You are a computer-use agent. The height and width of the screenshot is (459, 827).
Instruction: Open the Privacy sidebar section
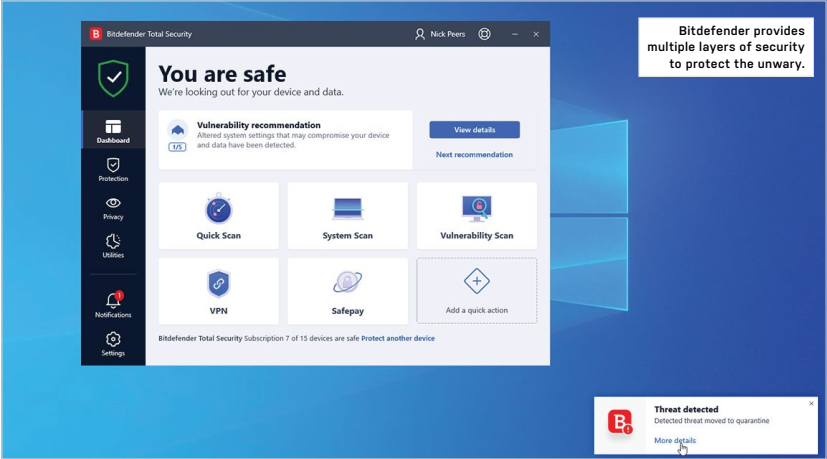pos(113,208)
